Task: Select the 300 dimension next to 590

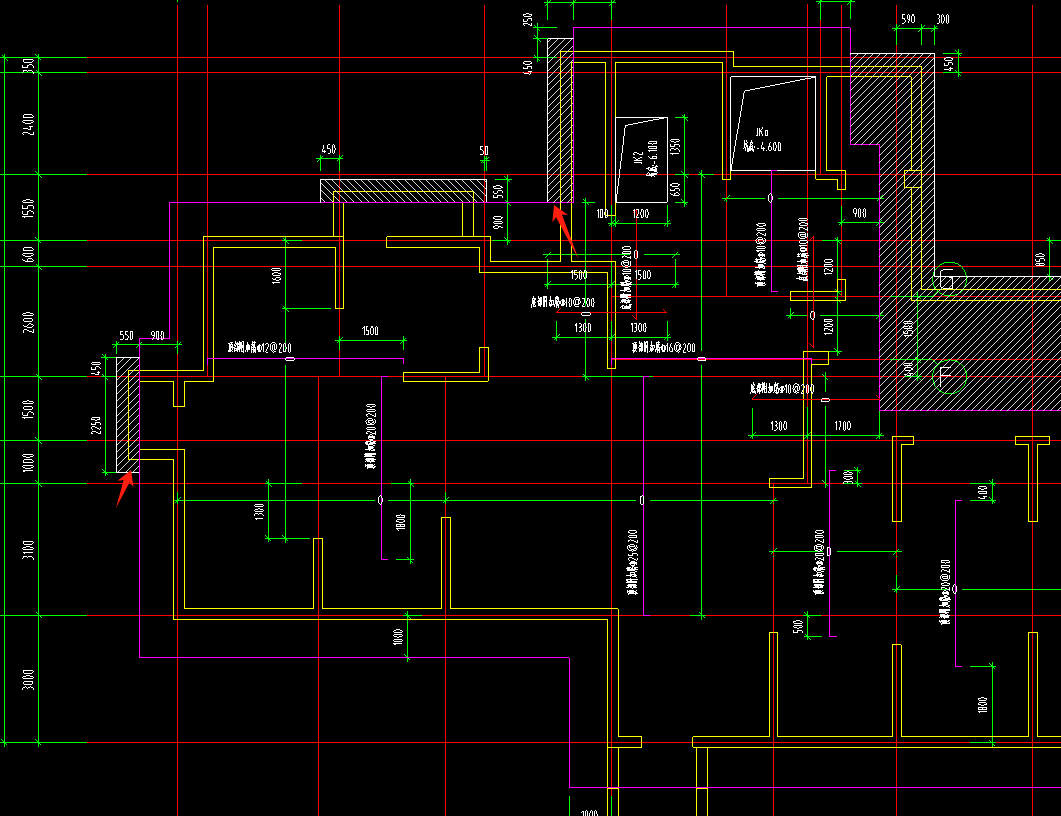Action: point(943,19)
